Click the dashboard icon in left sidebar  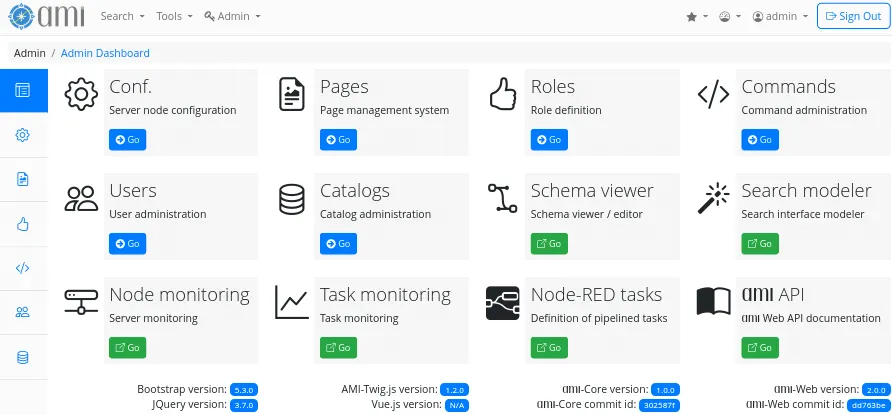pos(22,91)
